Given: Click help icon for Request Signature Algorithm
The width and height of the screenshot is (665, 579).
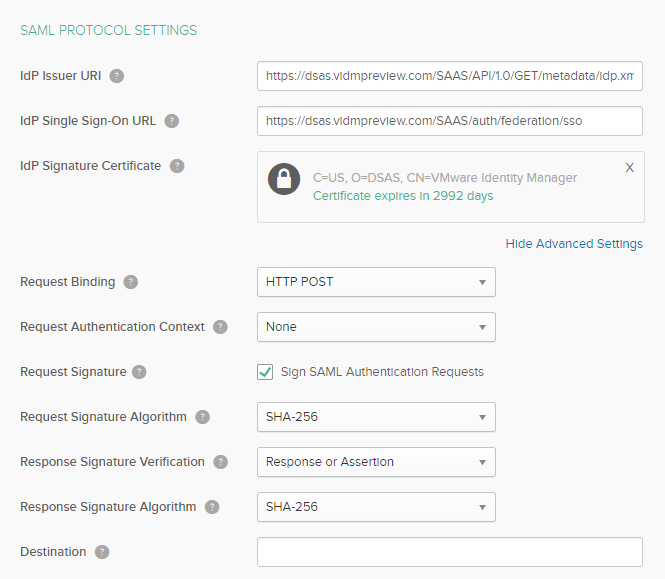Looking at the screenshot, I should [202, 417].
